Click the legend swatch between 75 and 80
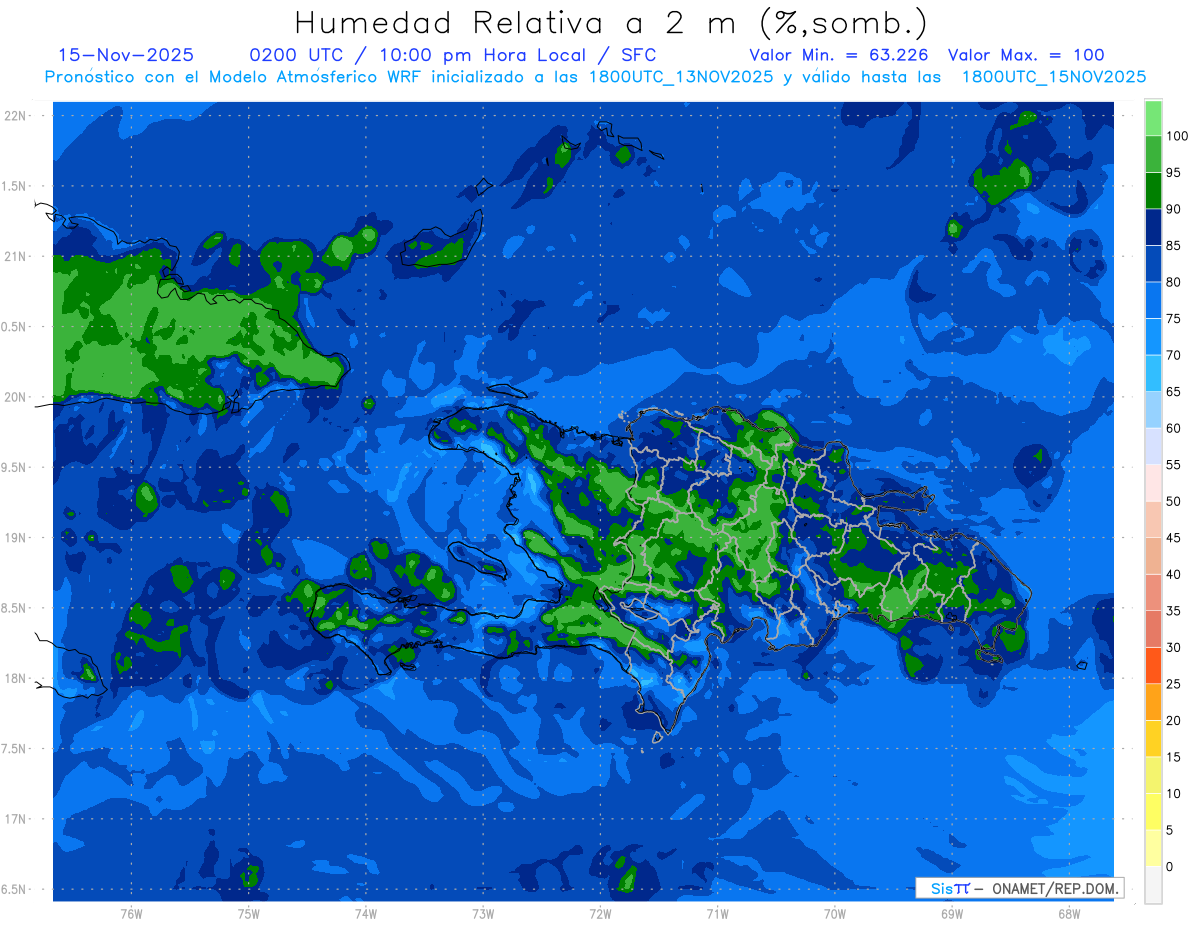1200x927 pixels. pyautogui.click(x=1153, y=300)
